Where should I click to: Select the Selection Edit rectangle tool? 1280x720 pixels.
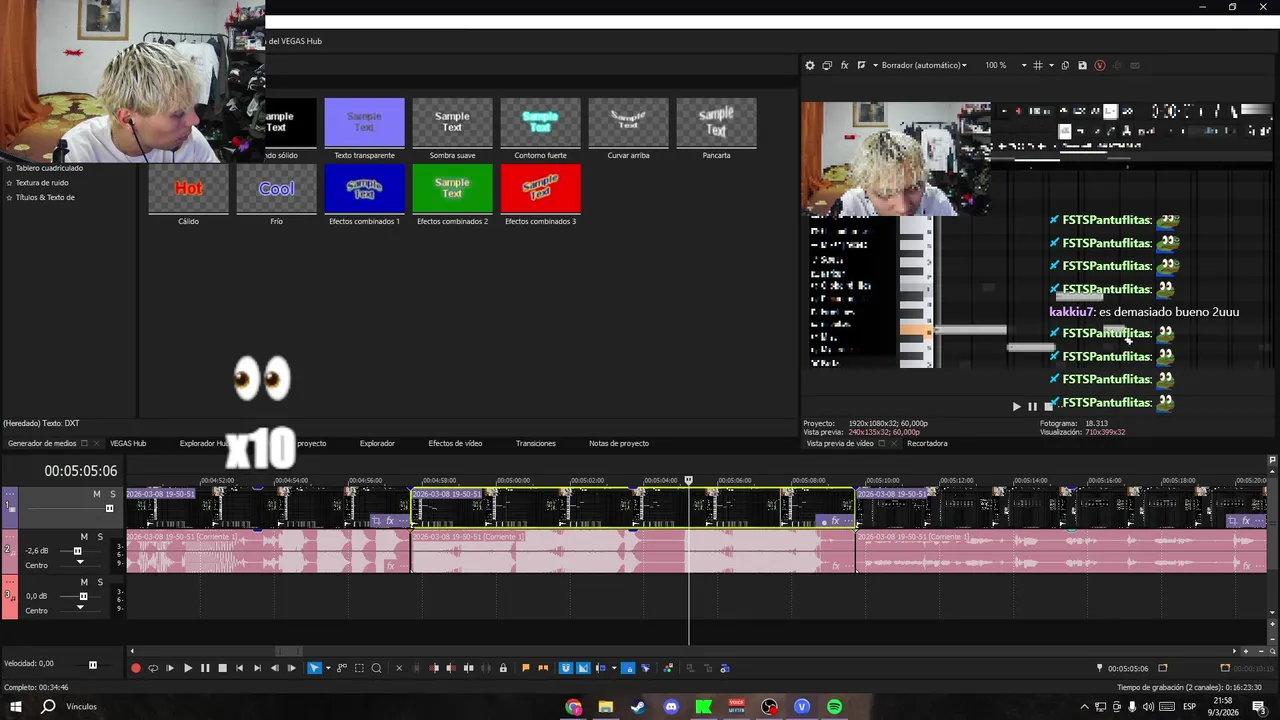[x=359, y=668]
